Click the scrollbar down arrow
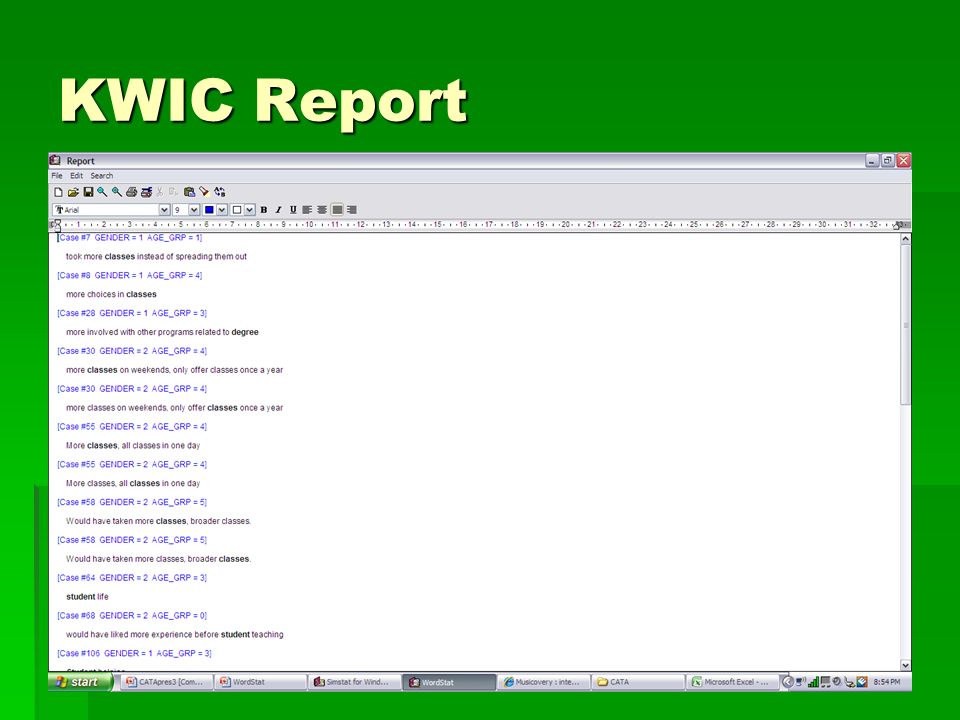 tap(905, 665)
